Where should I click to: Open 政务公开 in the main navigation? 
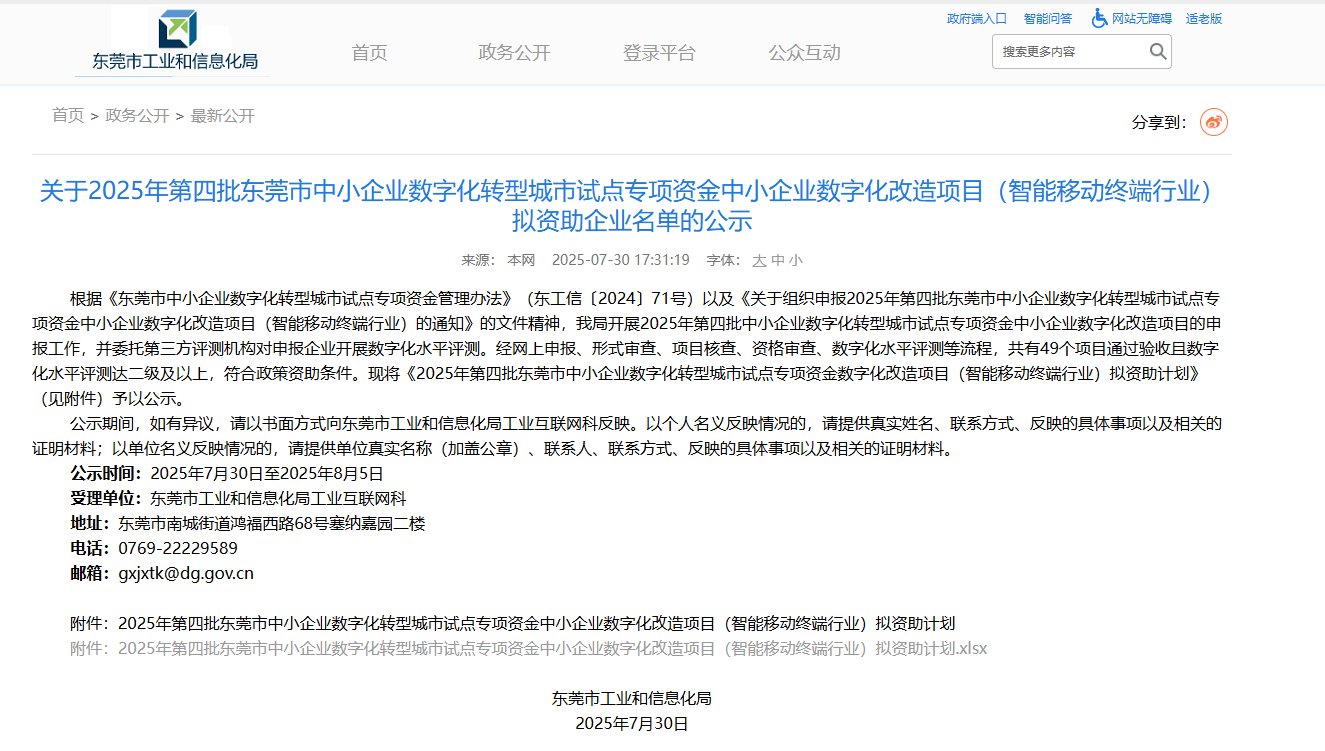click(x=514, y=53)
